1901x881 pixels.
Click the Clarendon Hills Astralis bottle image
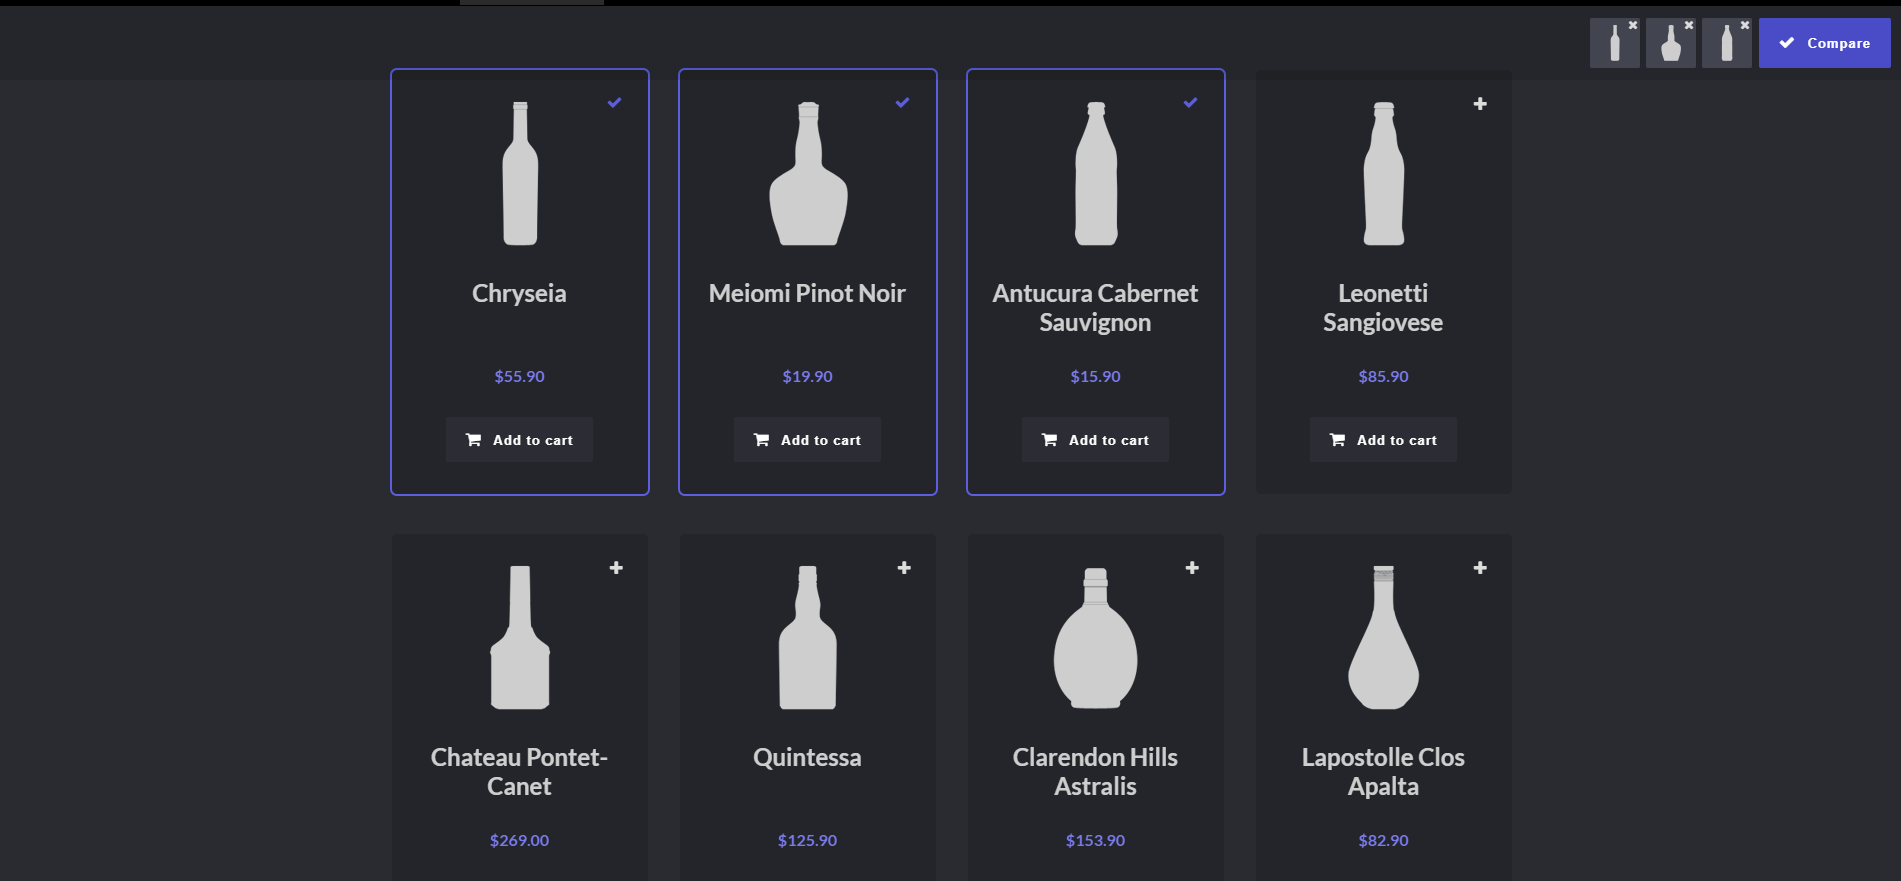click(1096, 638)
